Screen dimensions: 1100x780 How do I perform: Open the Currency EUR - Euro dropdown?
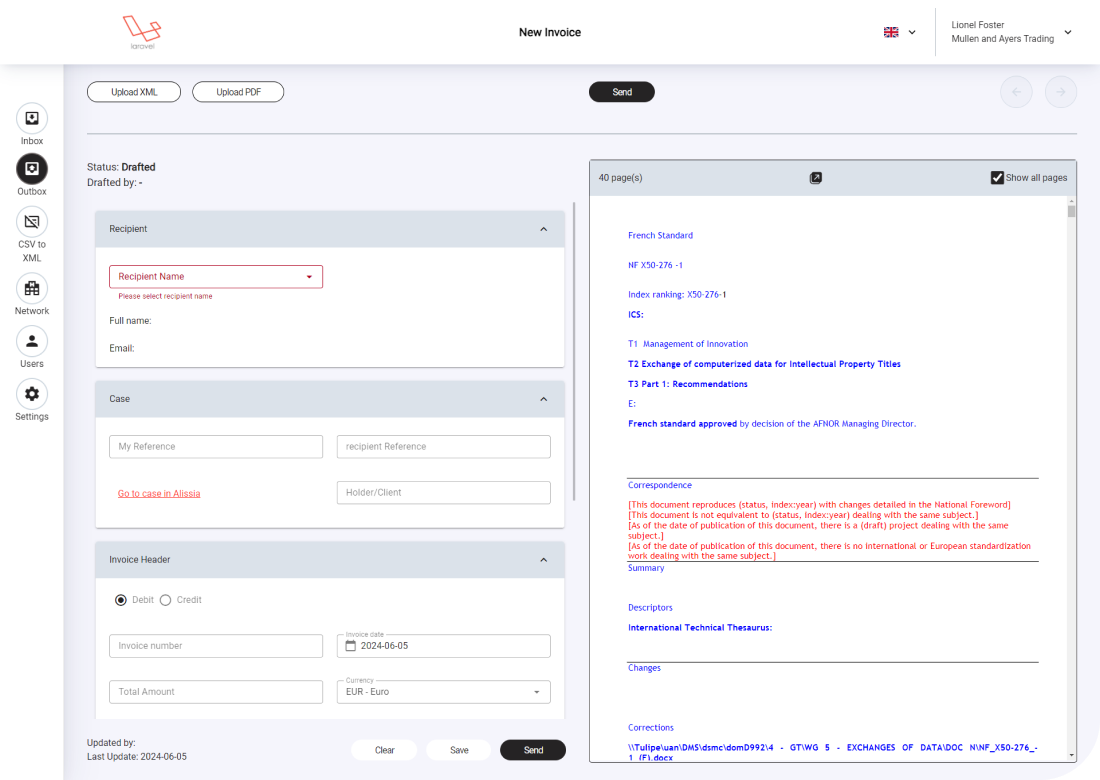coord(443,692)
